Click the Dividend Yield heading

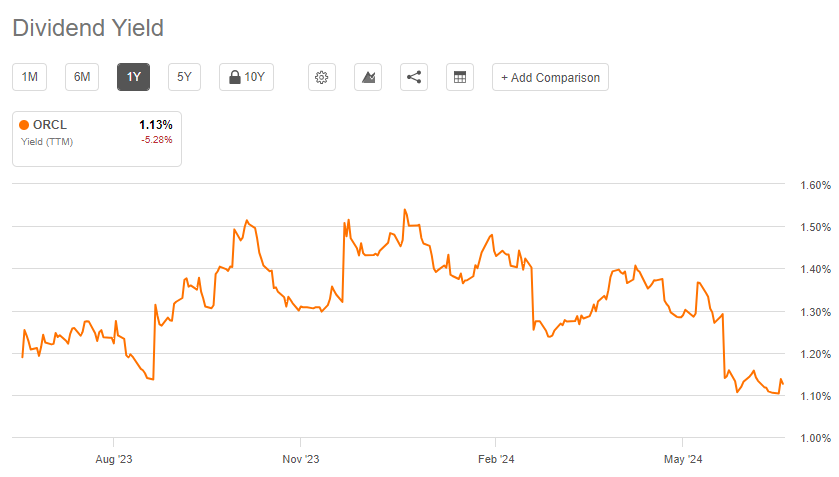click(88, 28)
